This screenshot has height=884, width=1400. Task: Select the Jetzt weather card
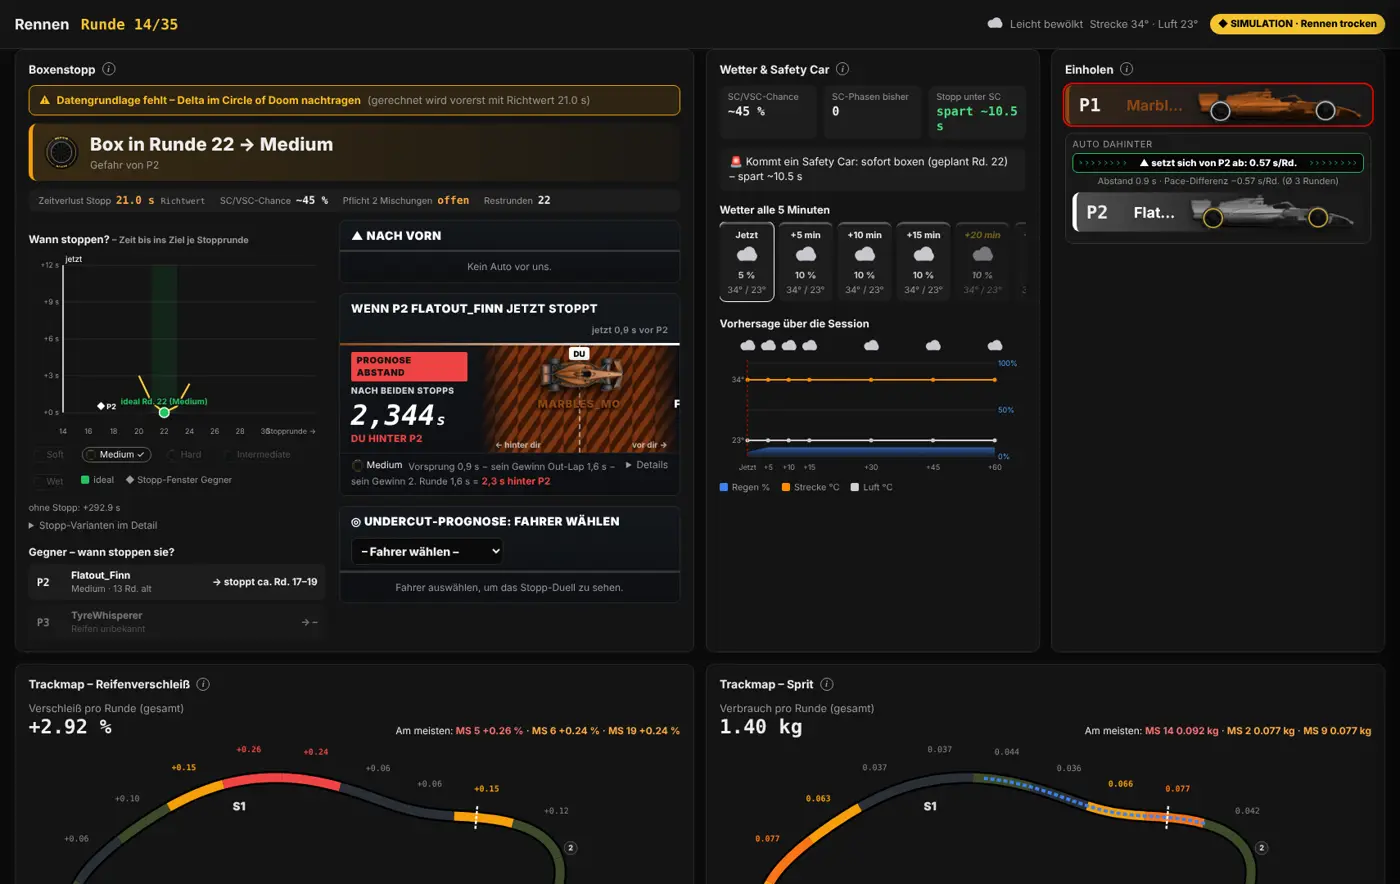747,261
